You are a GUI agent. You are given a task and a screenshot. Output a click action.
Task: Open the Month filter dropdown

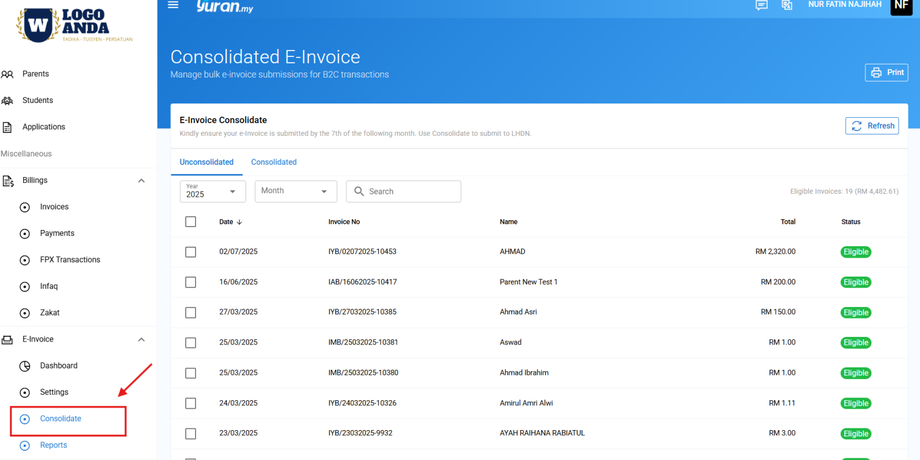coord(295,191)
